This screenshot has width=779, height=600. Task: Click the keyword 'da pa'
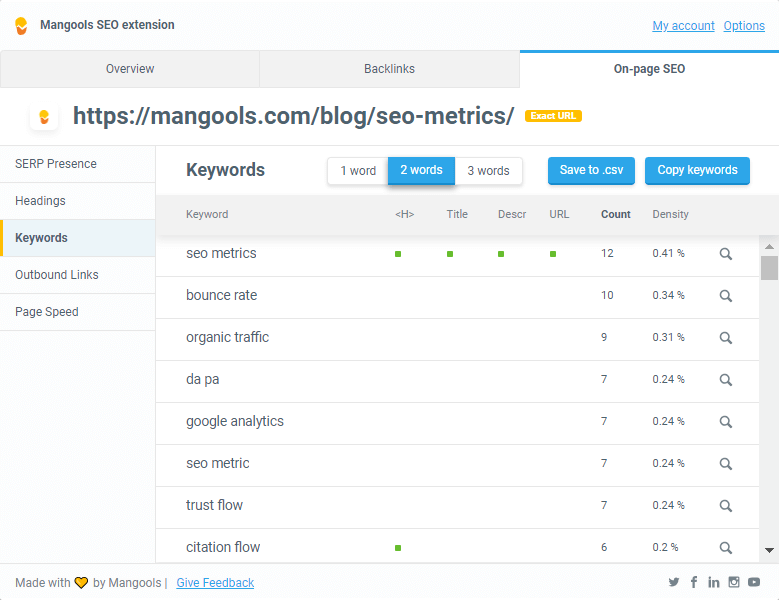click(203, 379)
